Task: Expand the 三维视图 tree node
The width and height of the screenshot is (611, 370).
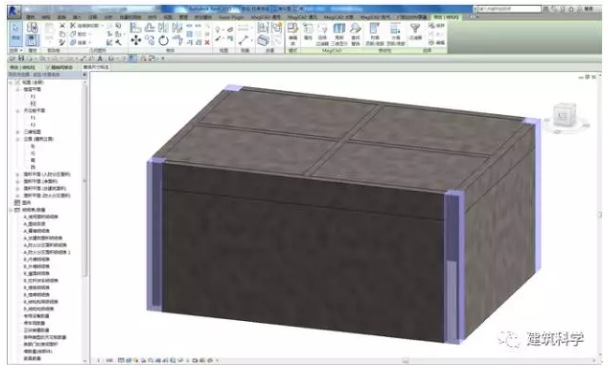Action: click(18, 132)
